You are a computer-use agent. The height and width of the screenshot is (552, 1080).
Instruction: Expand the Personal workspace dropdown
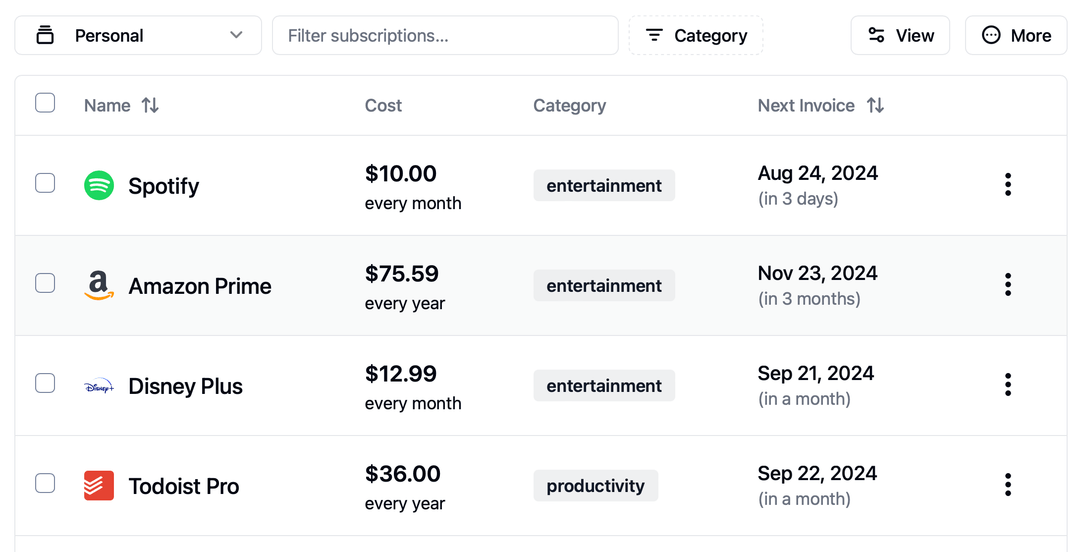click(138, 36)
